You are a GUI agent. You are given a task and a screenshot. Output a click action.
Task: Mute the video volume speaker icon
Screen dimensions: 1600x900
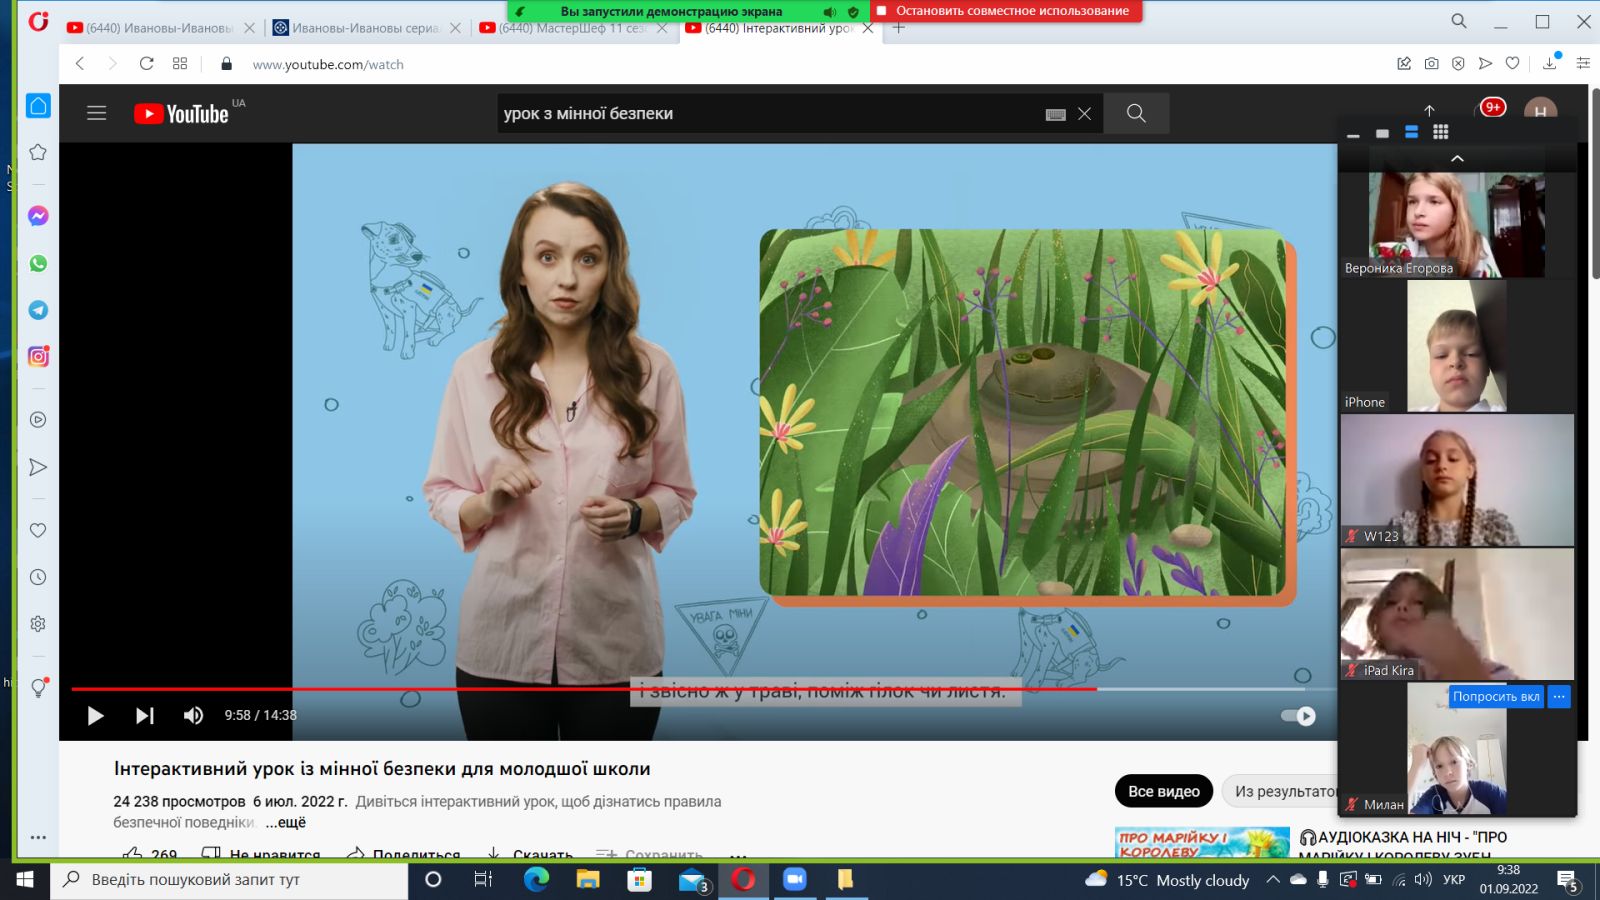pyautogui.click(x=193, y=715)
